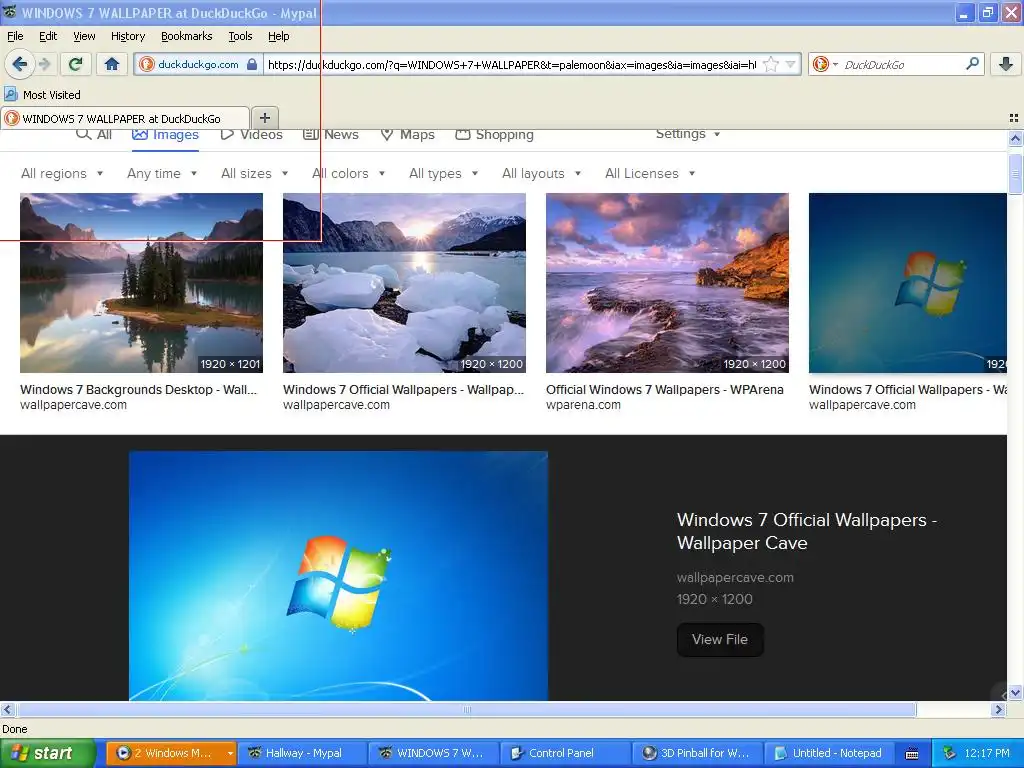The width and height of the screenshot is (1024, 768).
Task: Switch to the Images results tab
Action: (x=165, y=135)
